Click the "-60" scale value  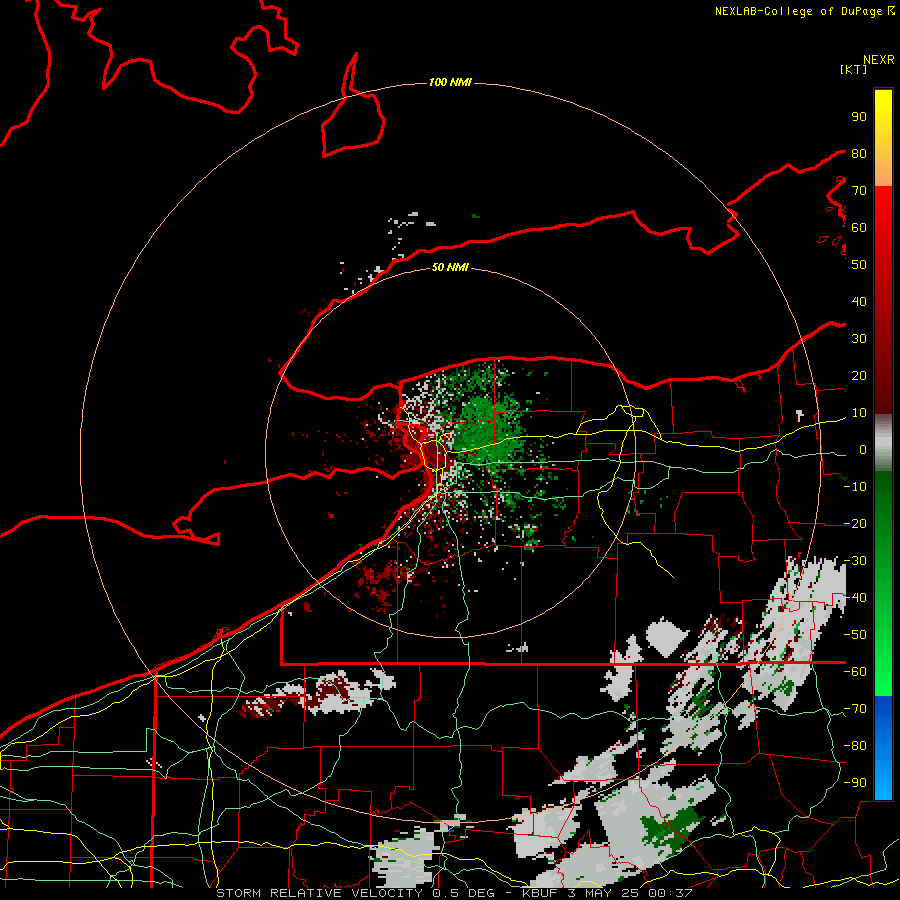click(855, 672)
